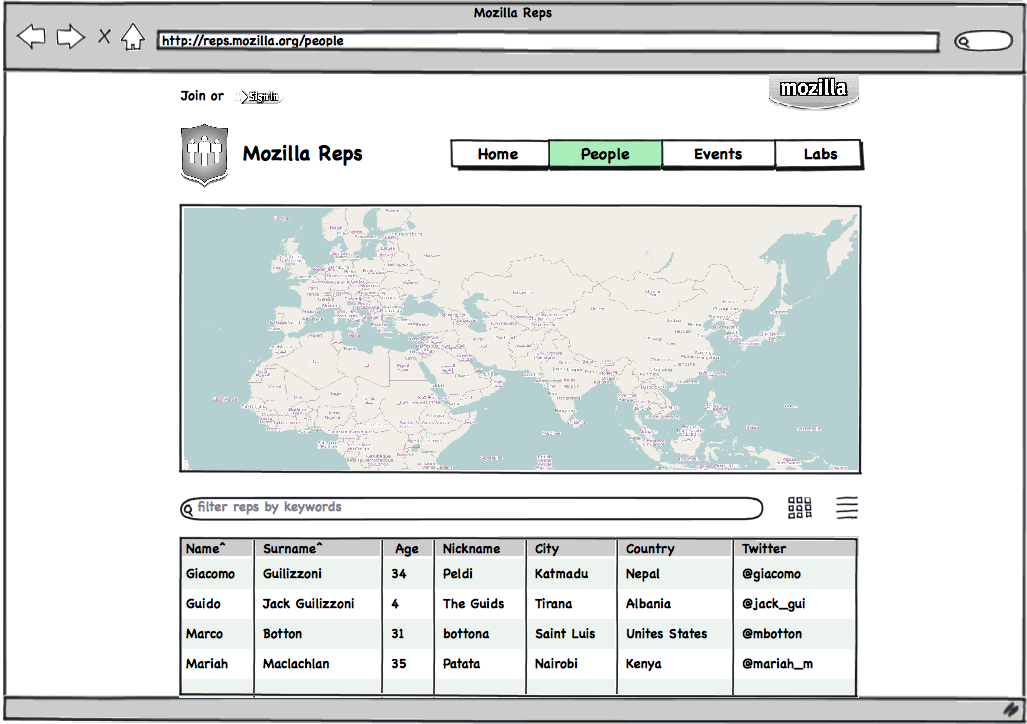Switch to grid view of reps

[800, 508]
